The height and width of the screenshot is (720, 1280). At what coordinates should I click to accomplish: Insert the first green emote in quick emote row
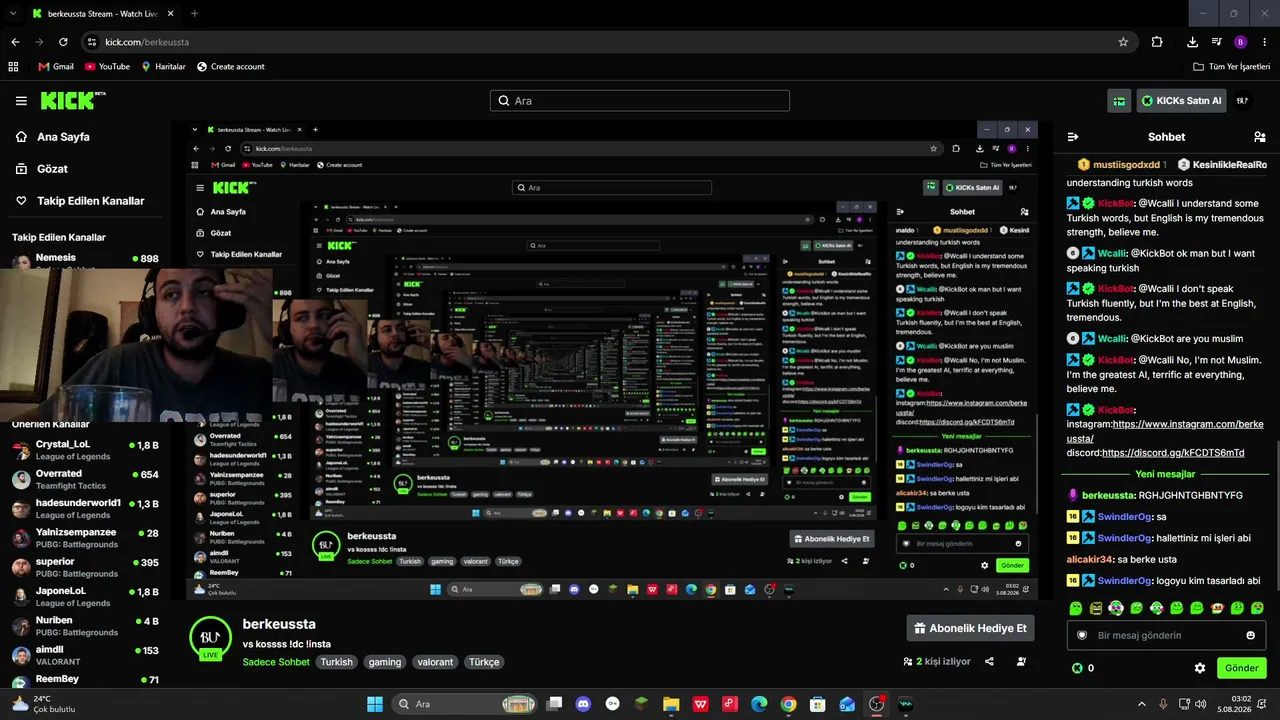[x=1076, y=608]
